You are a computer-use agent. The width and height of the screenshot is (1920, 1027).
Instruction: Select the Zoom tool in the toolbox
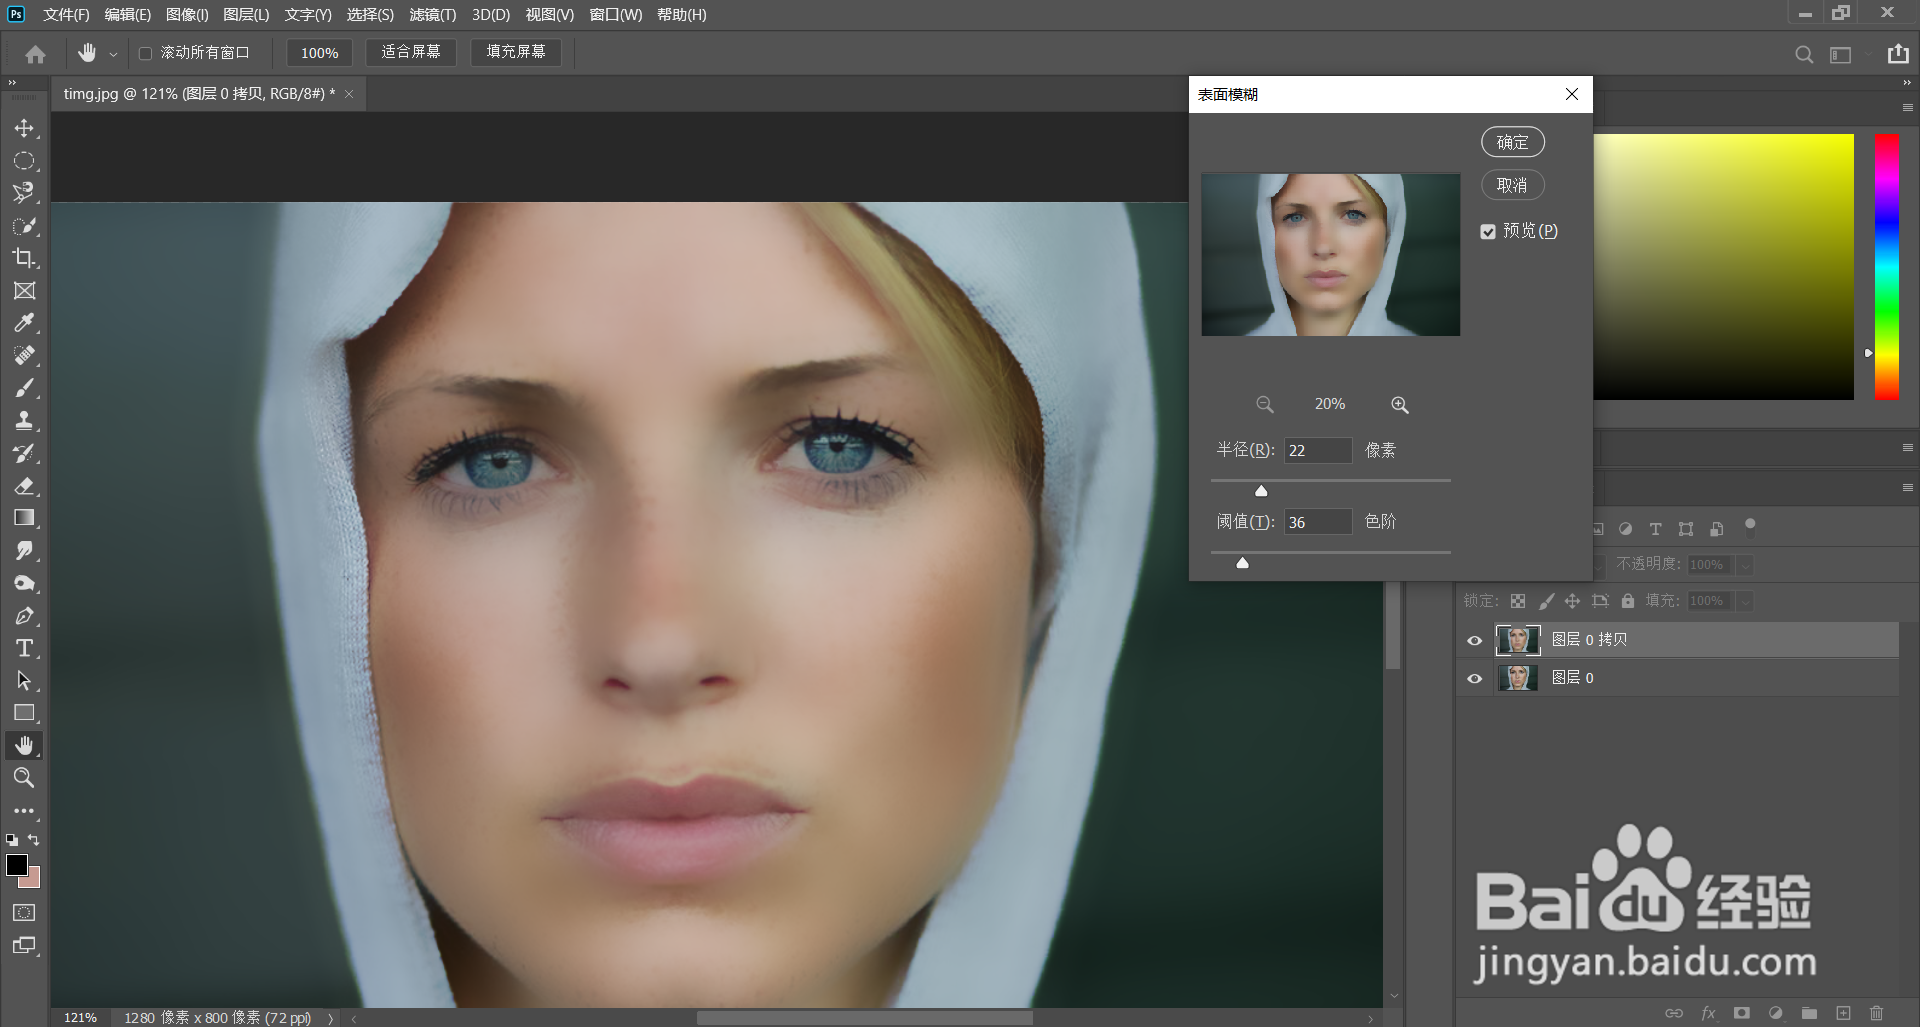pos(24,778)
